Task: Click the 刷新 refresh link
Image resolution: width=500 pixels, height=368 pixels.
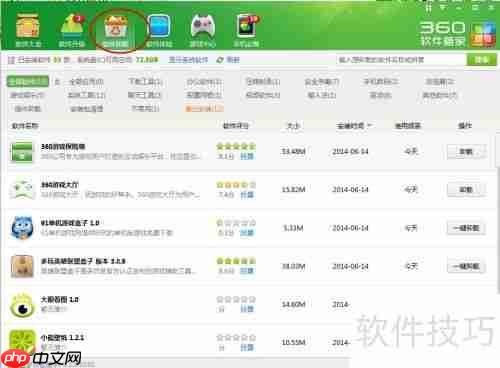Action: [233, 60]
